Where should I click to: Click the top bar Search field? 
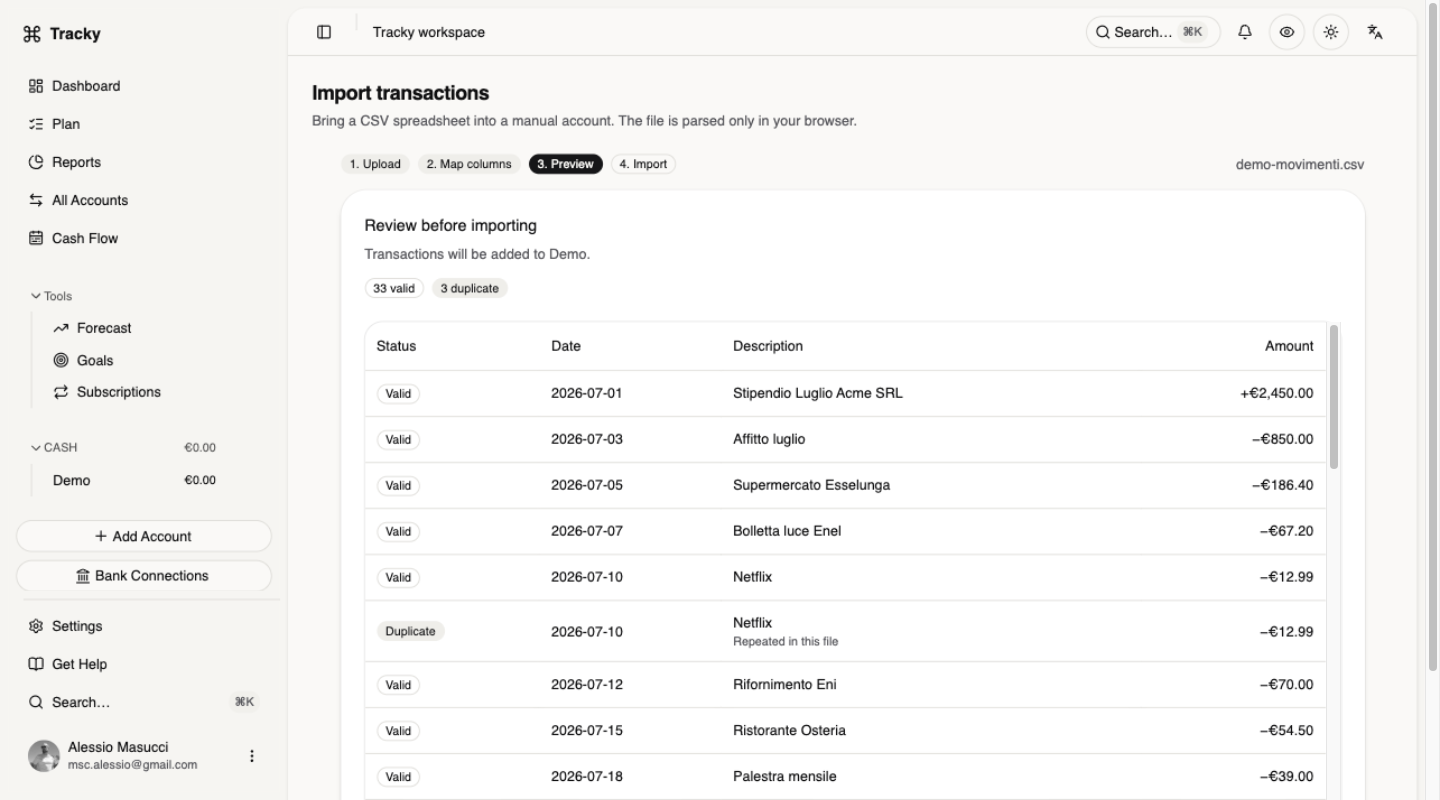pos(1152,32)
